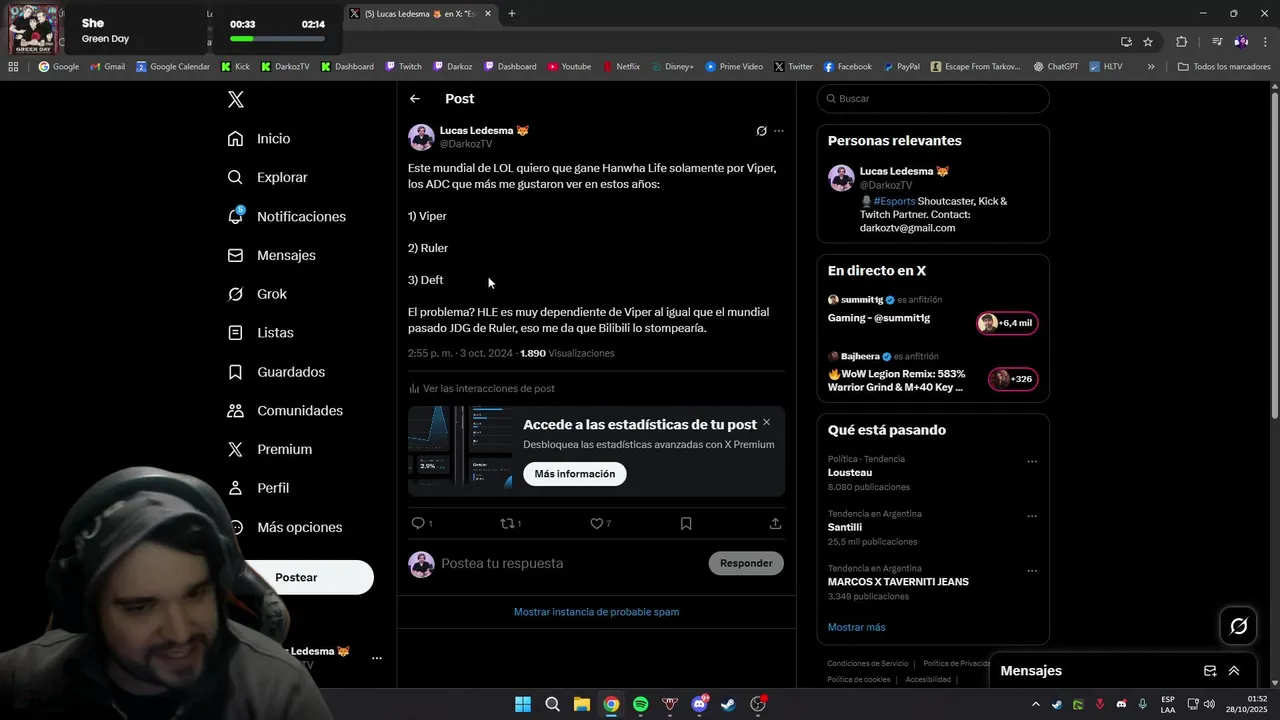
Task: Click the Más información button
Action: tap(575, 474)
